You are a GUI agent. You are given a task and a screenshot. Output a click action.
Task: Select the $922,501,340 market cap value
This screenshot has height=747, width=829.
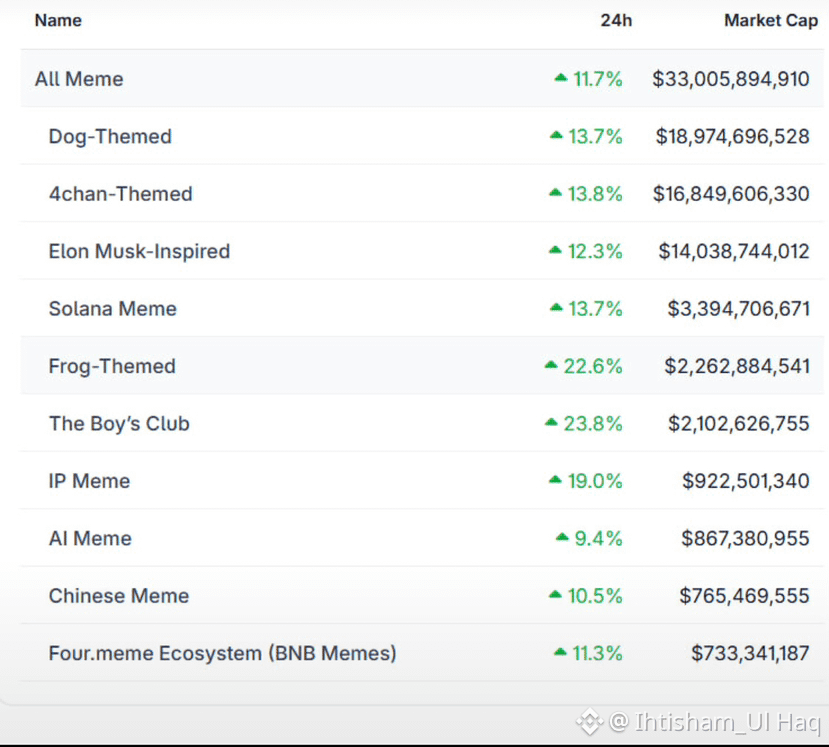pyautogui.click(x=746, y=481)
